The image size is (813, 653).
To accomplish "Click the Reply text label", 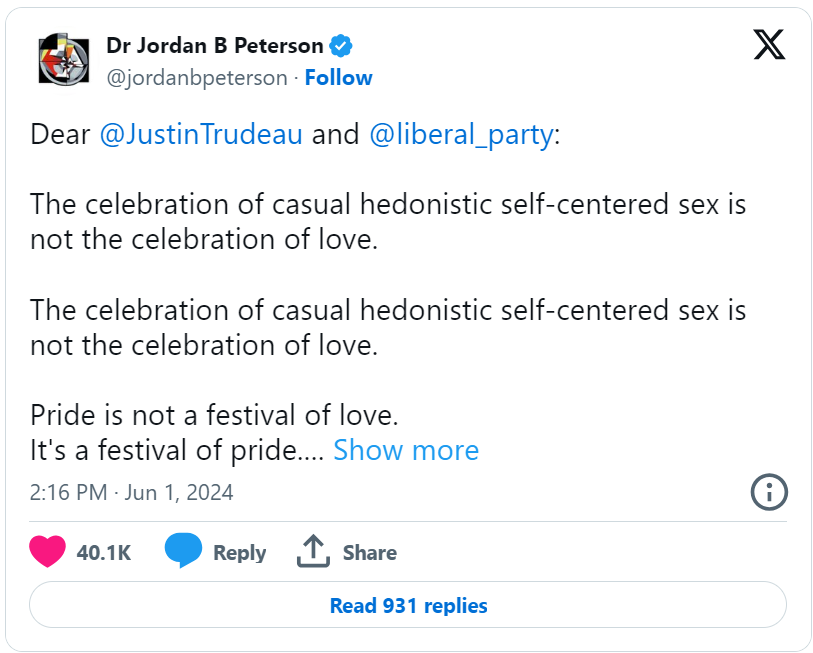I will 240,553.
